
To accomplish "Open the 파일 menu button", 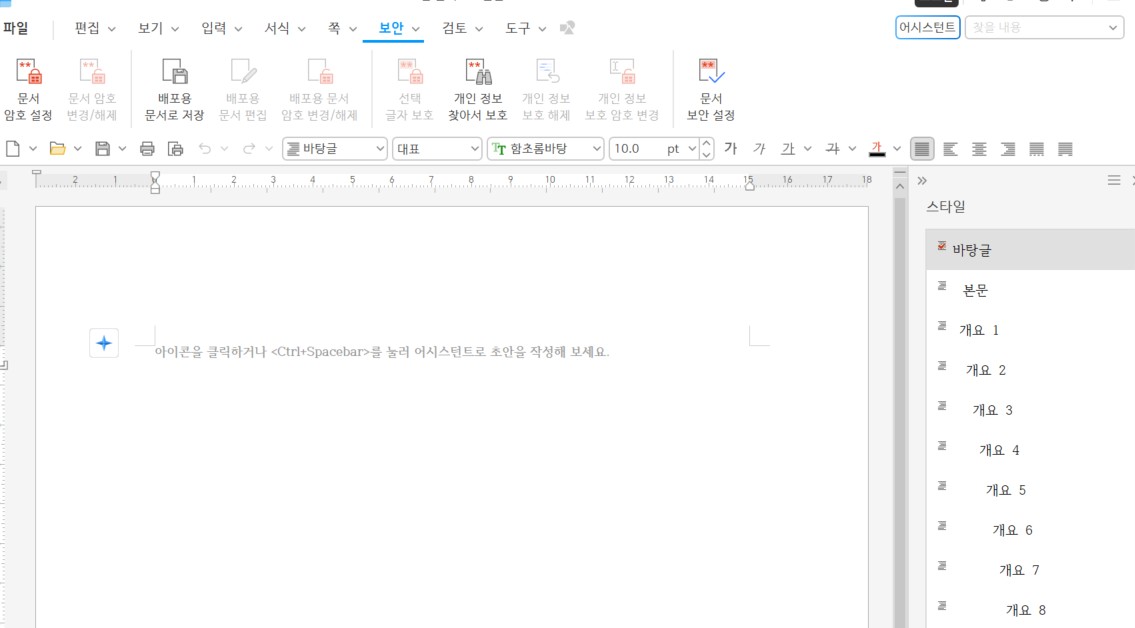I will pyautogui.click(x=16, y=28).
